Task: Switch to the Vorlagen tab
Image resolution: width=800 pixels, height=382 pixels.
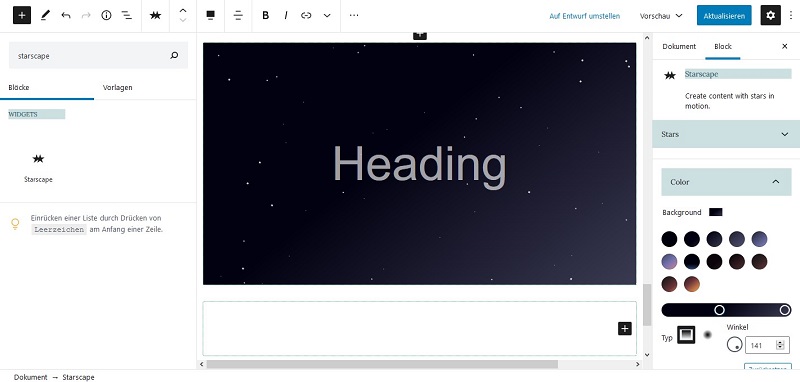Action: pyautogui.click(x=117, y=87)
